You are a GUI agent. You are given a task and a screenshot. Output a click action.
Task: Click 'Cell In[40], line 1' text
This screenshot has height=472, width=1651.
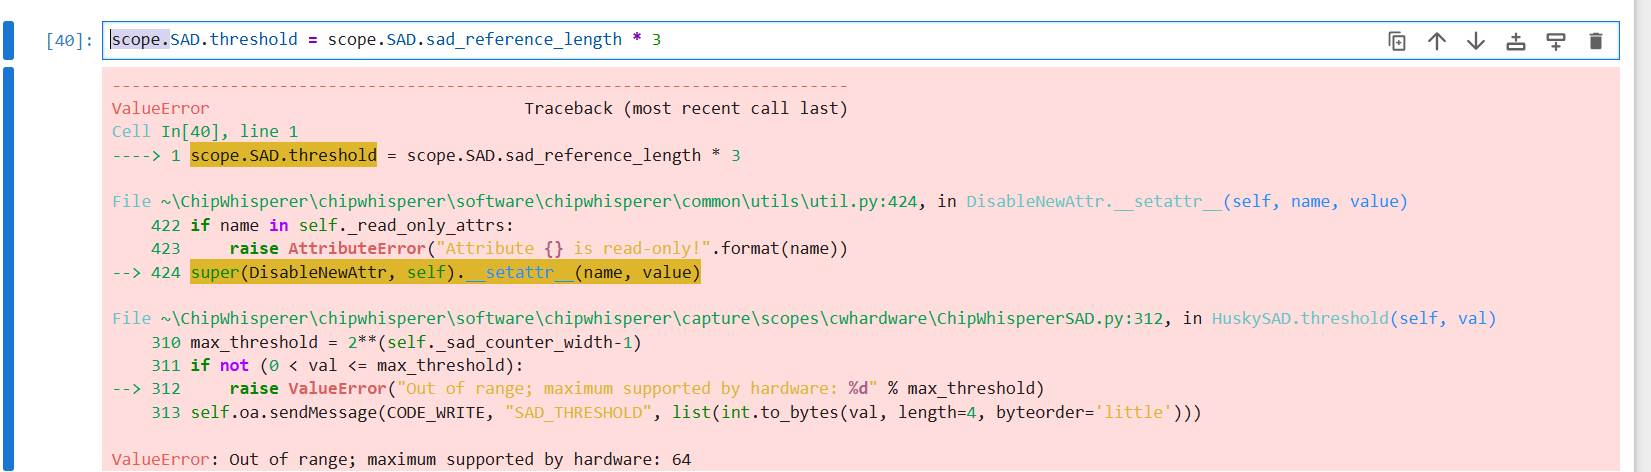click(x=204, y=132)
